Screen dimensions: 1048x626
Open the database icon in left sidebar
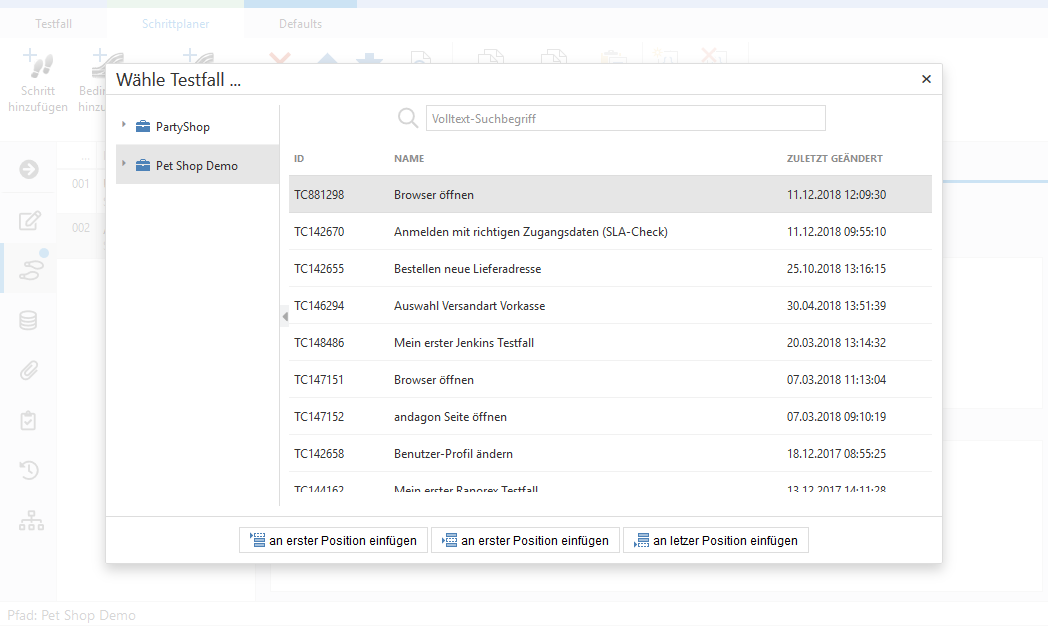coord(30,321)
